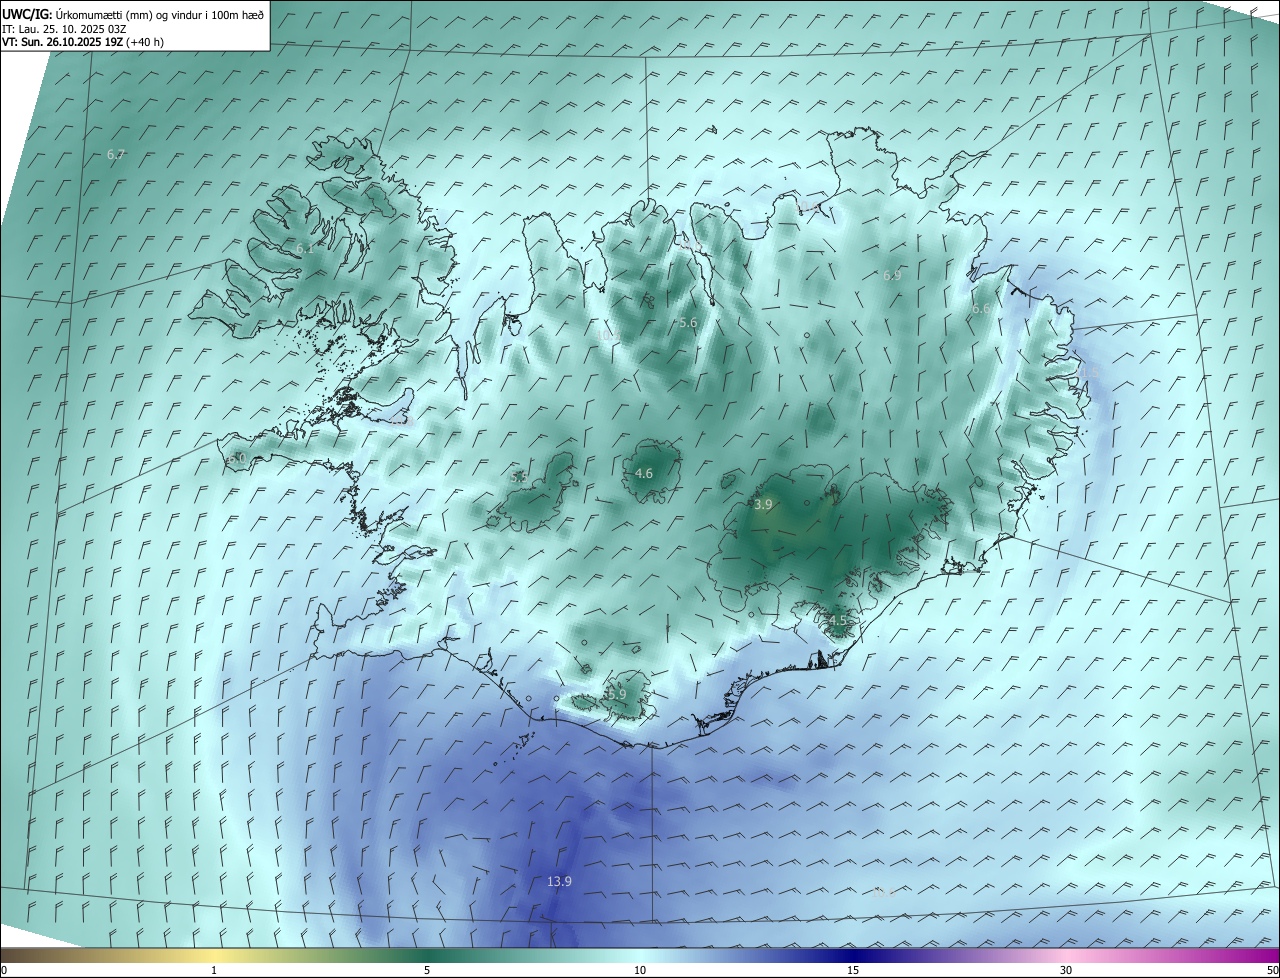Click the '0' tick on the colour scale
Screen dimensions: 1280x978
click(4, 970)
